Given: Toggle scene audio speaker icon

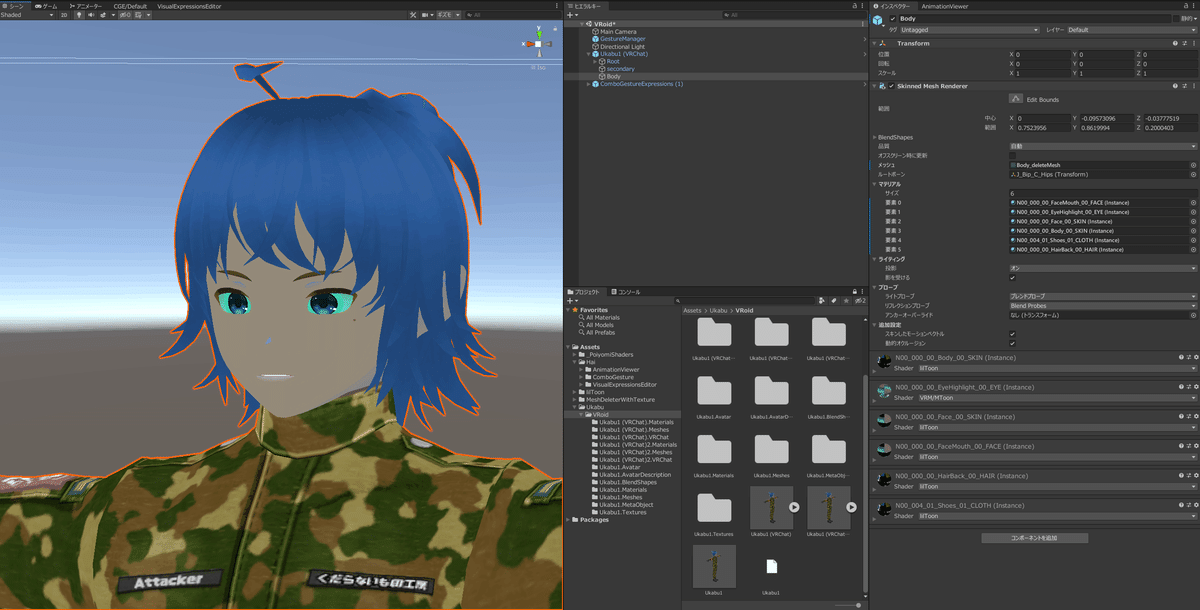Looking at the screenshot, I should 91,15.
